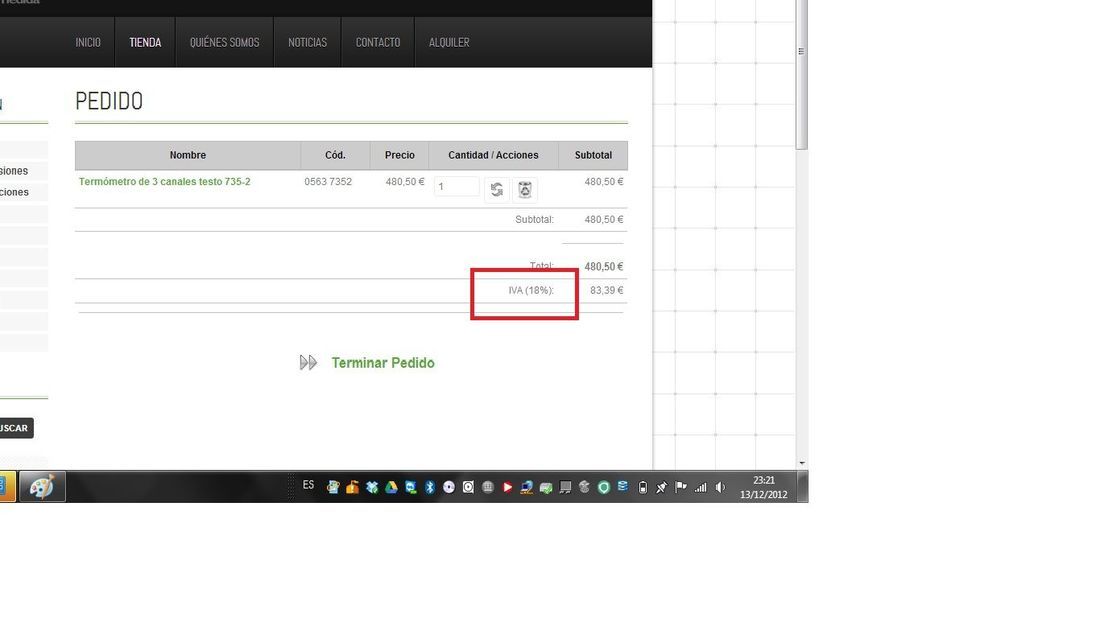Click the bold Total value 480,50 €
This screenshot has width=1100, height=618.
tap(603, 267)
